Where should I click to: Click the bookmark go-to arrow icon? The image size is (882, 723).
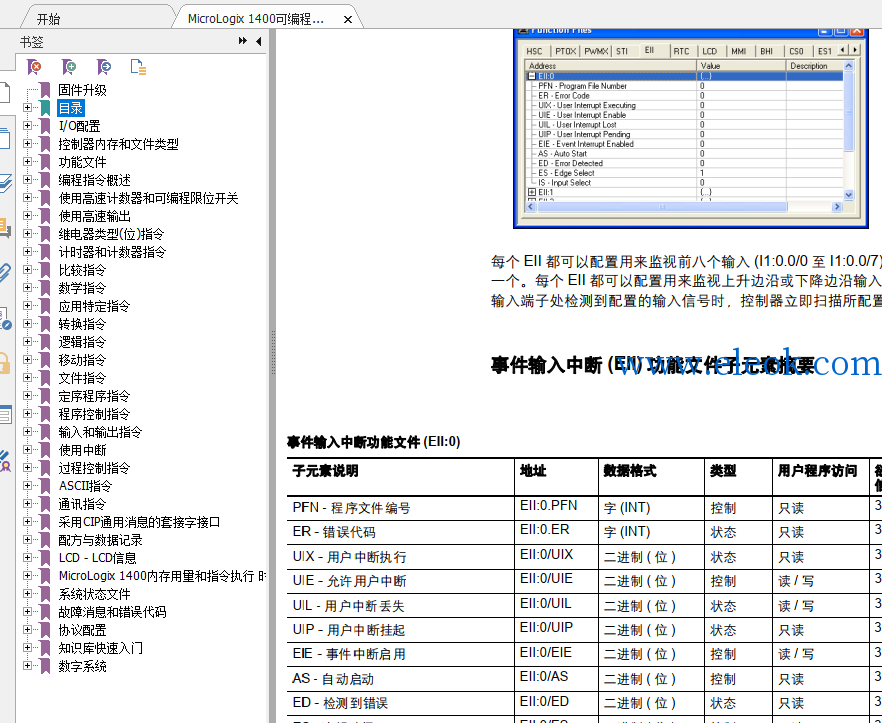tap(104, 67)
